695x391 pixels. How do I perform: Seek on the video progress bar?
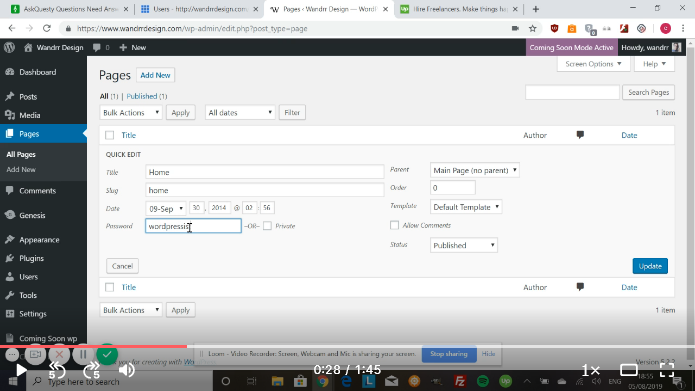pyautogui.click(x=348, y=346)
